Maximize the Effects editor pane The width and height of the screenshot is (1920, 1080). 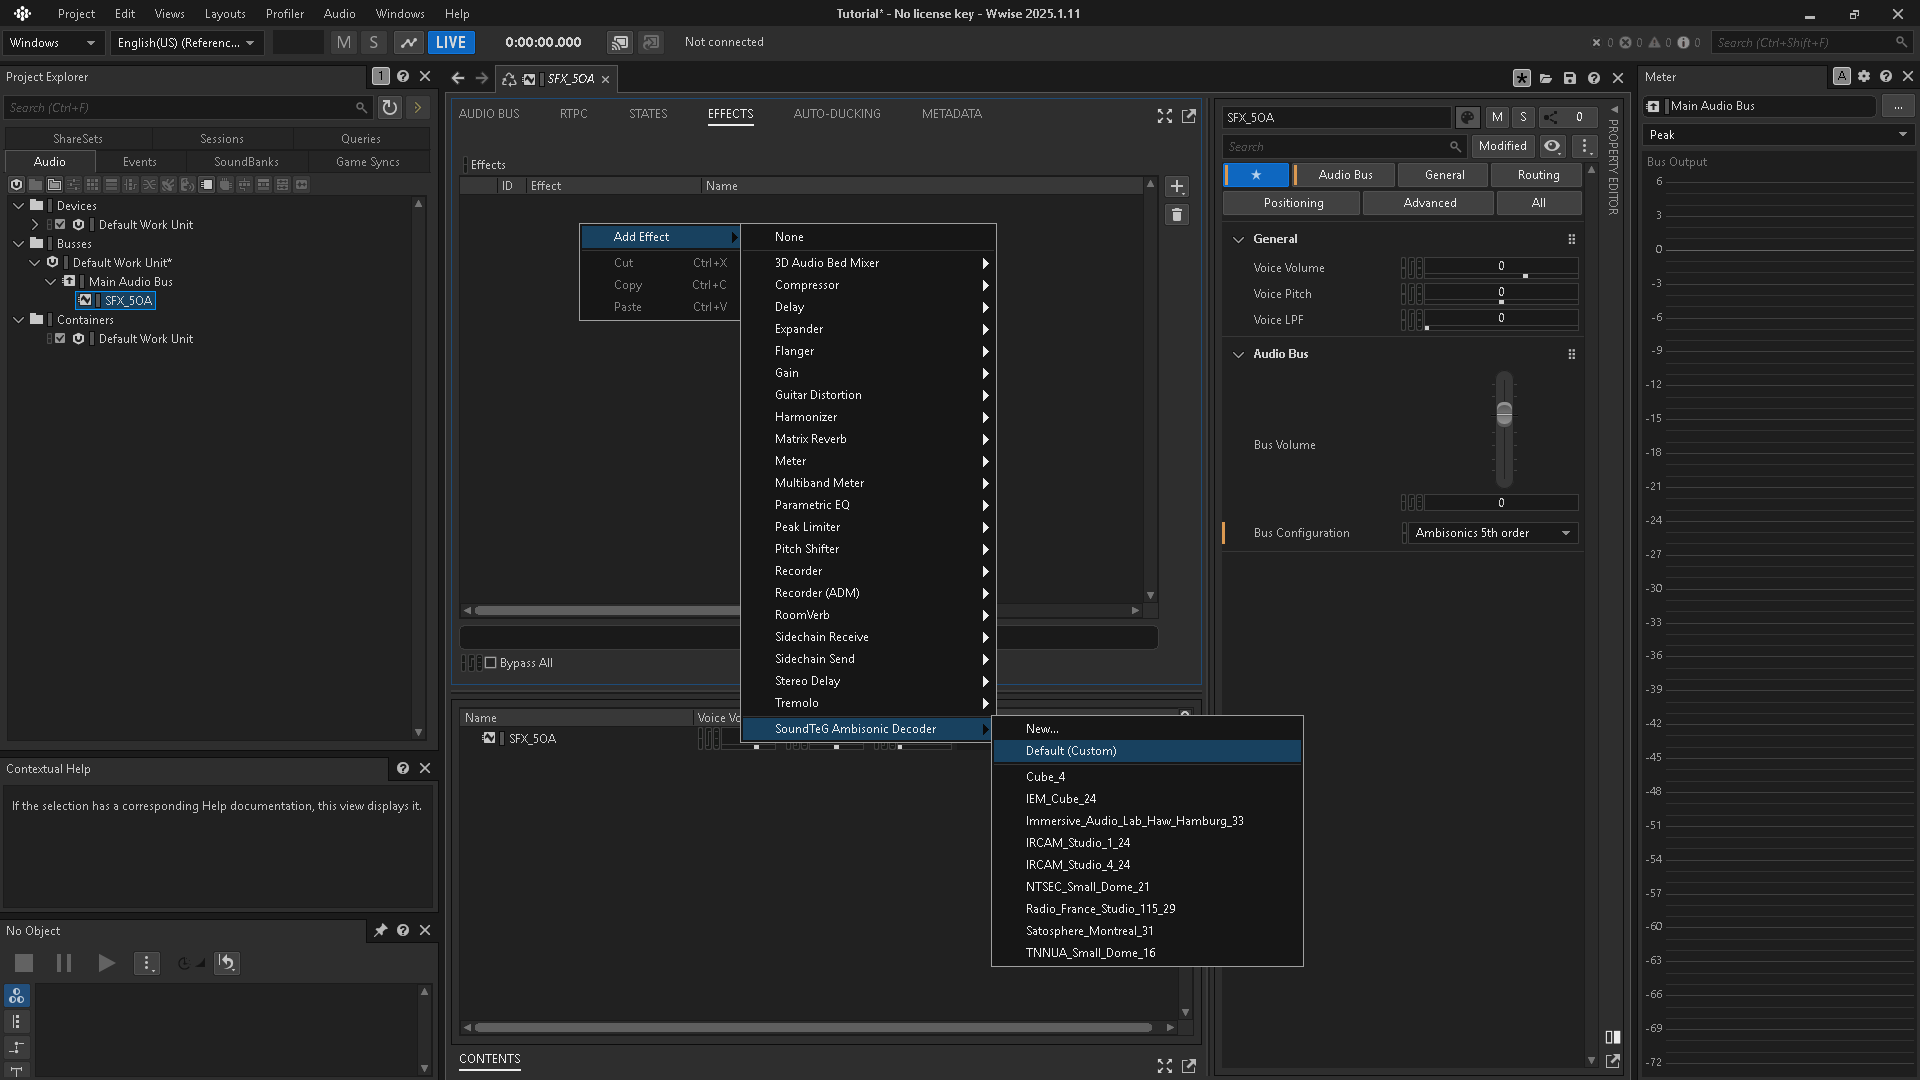[1165, 116]
